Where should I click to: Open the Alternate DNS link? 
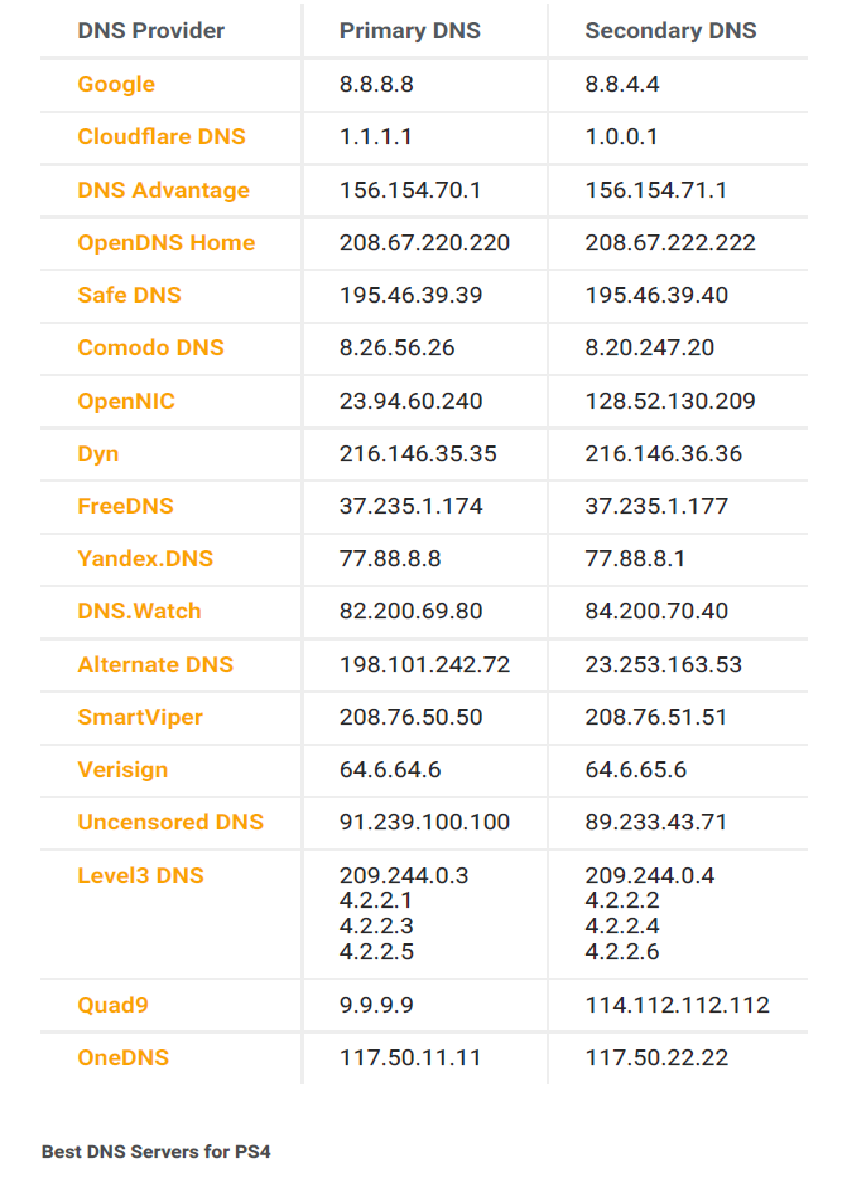point(155,665)
